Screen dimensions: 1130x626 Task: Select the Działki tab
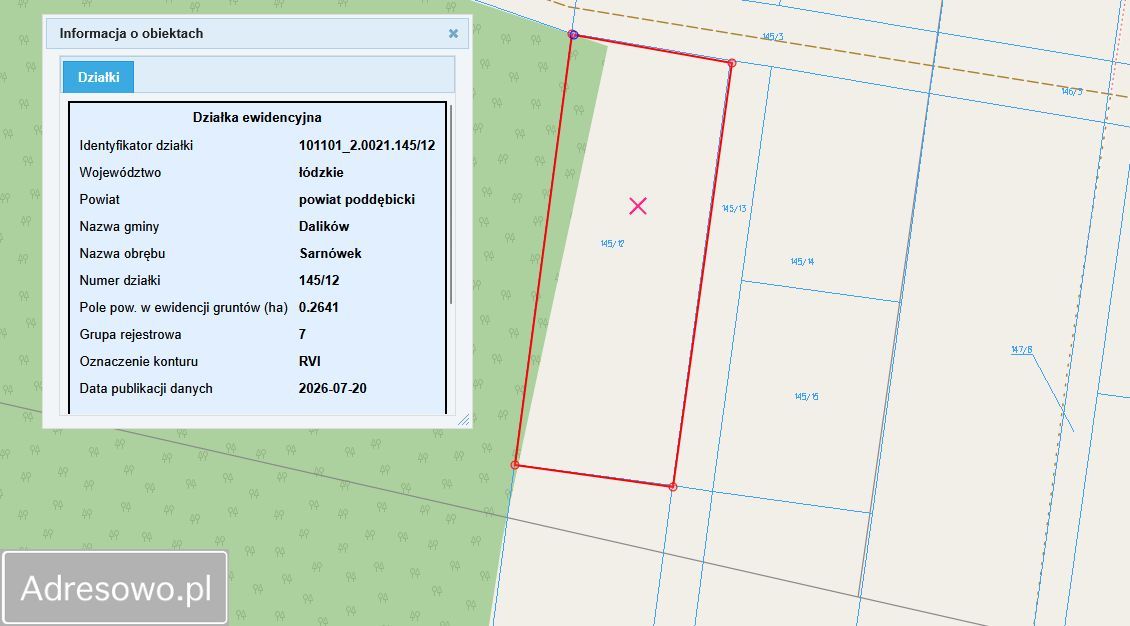pos(98,77)
